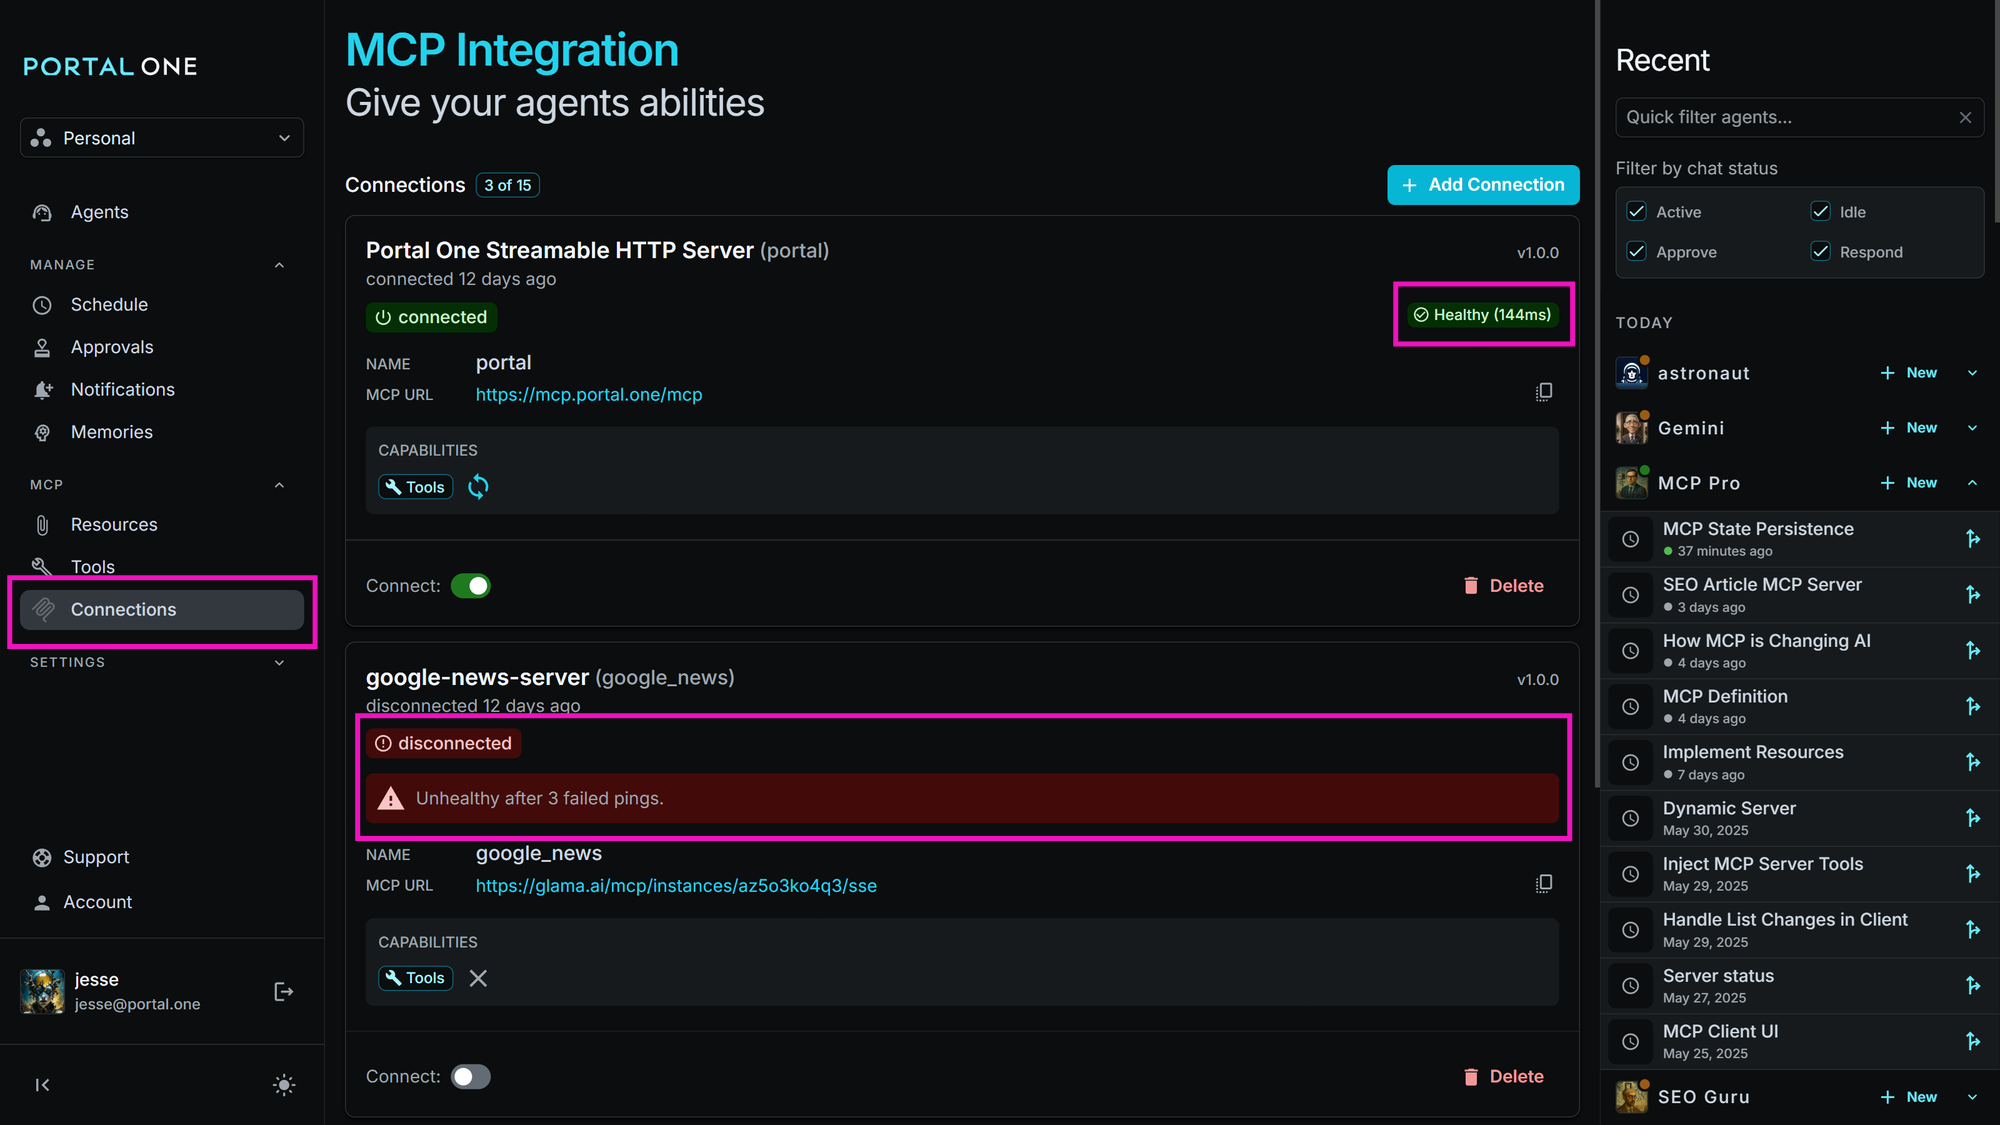Open the Personal workspace dropdown
The image size is (2000, 1125).
click(x=162, y=138)
